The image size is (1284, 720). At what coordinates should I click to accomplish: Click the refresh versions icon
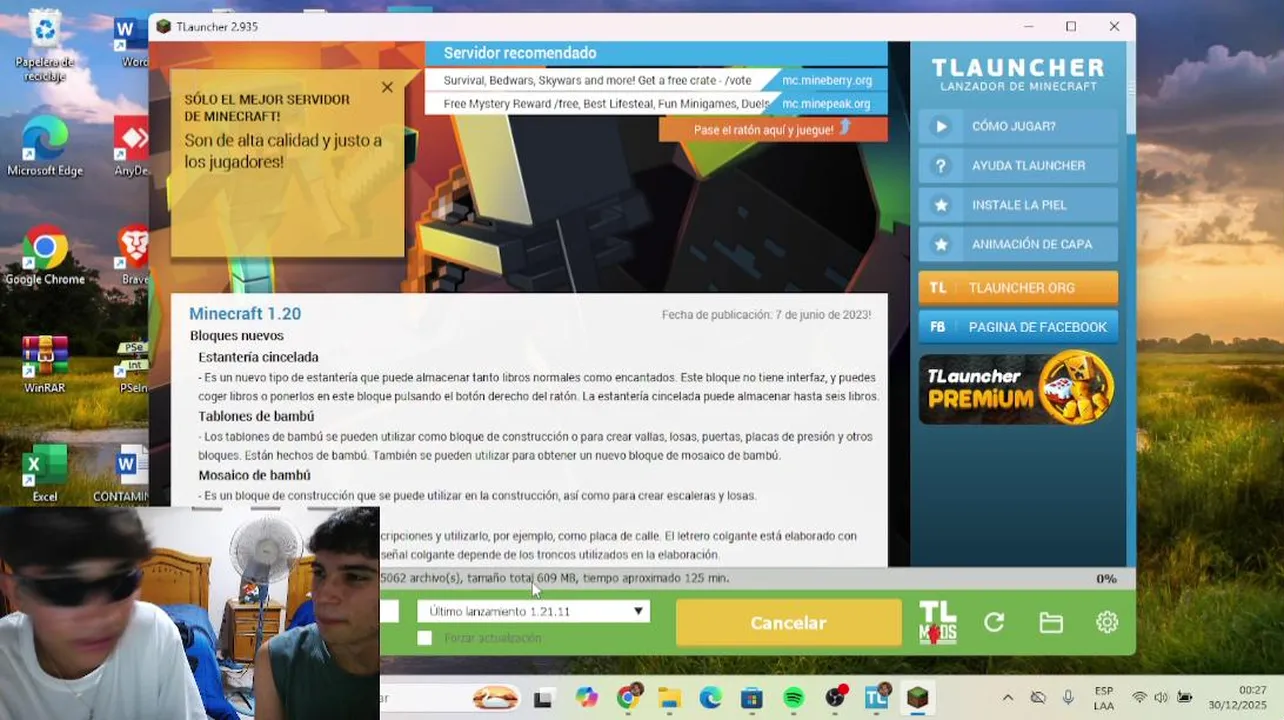pos(994,622)
